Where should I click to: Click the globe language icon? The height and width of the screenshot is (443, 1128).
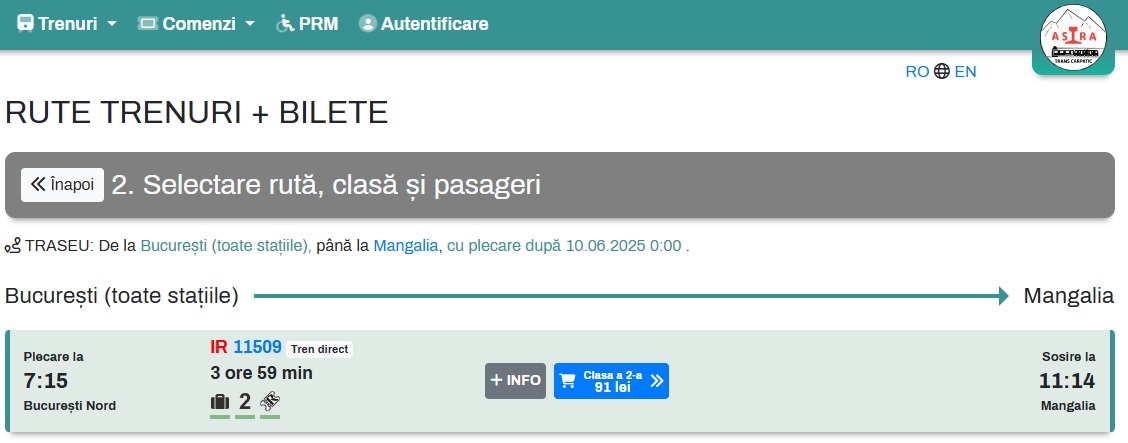(x=942, y=71)
